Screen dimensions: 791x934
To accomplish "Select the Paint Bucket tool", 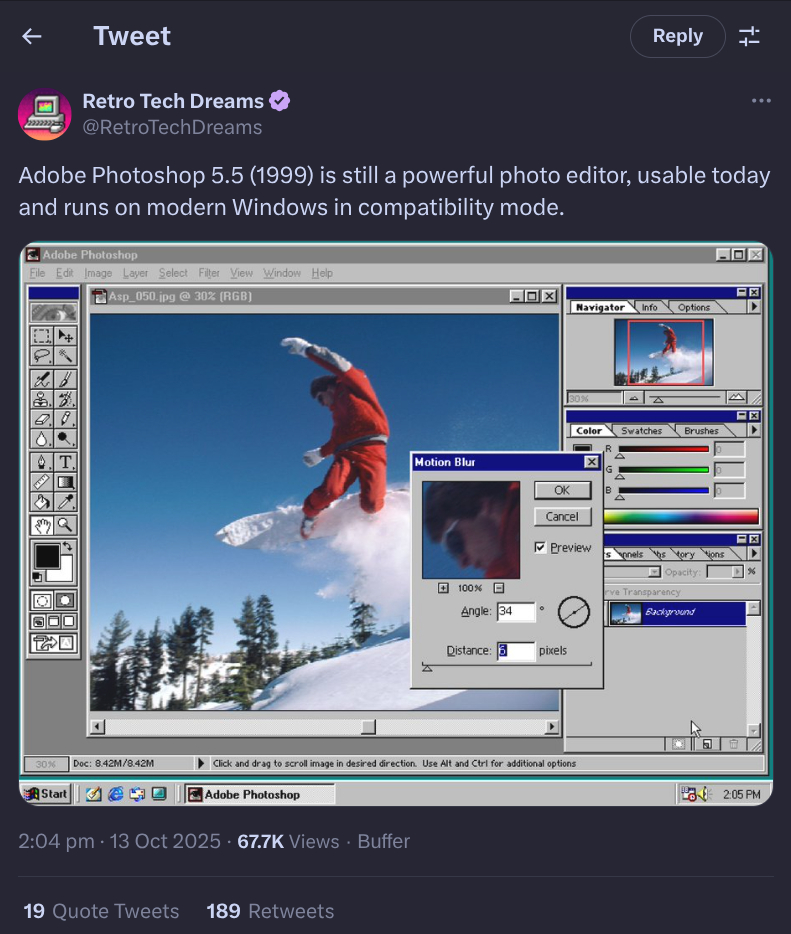I will (x=42, y=502).
